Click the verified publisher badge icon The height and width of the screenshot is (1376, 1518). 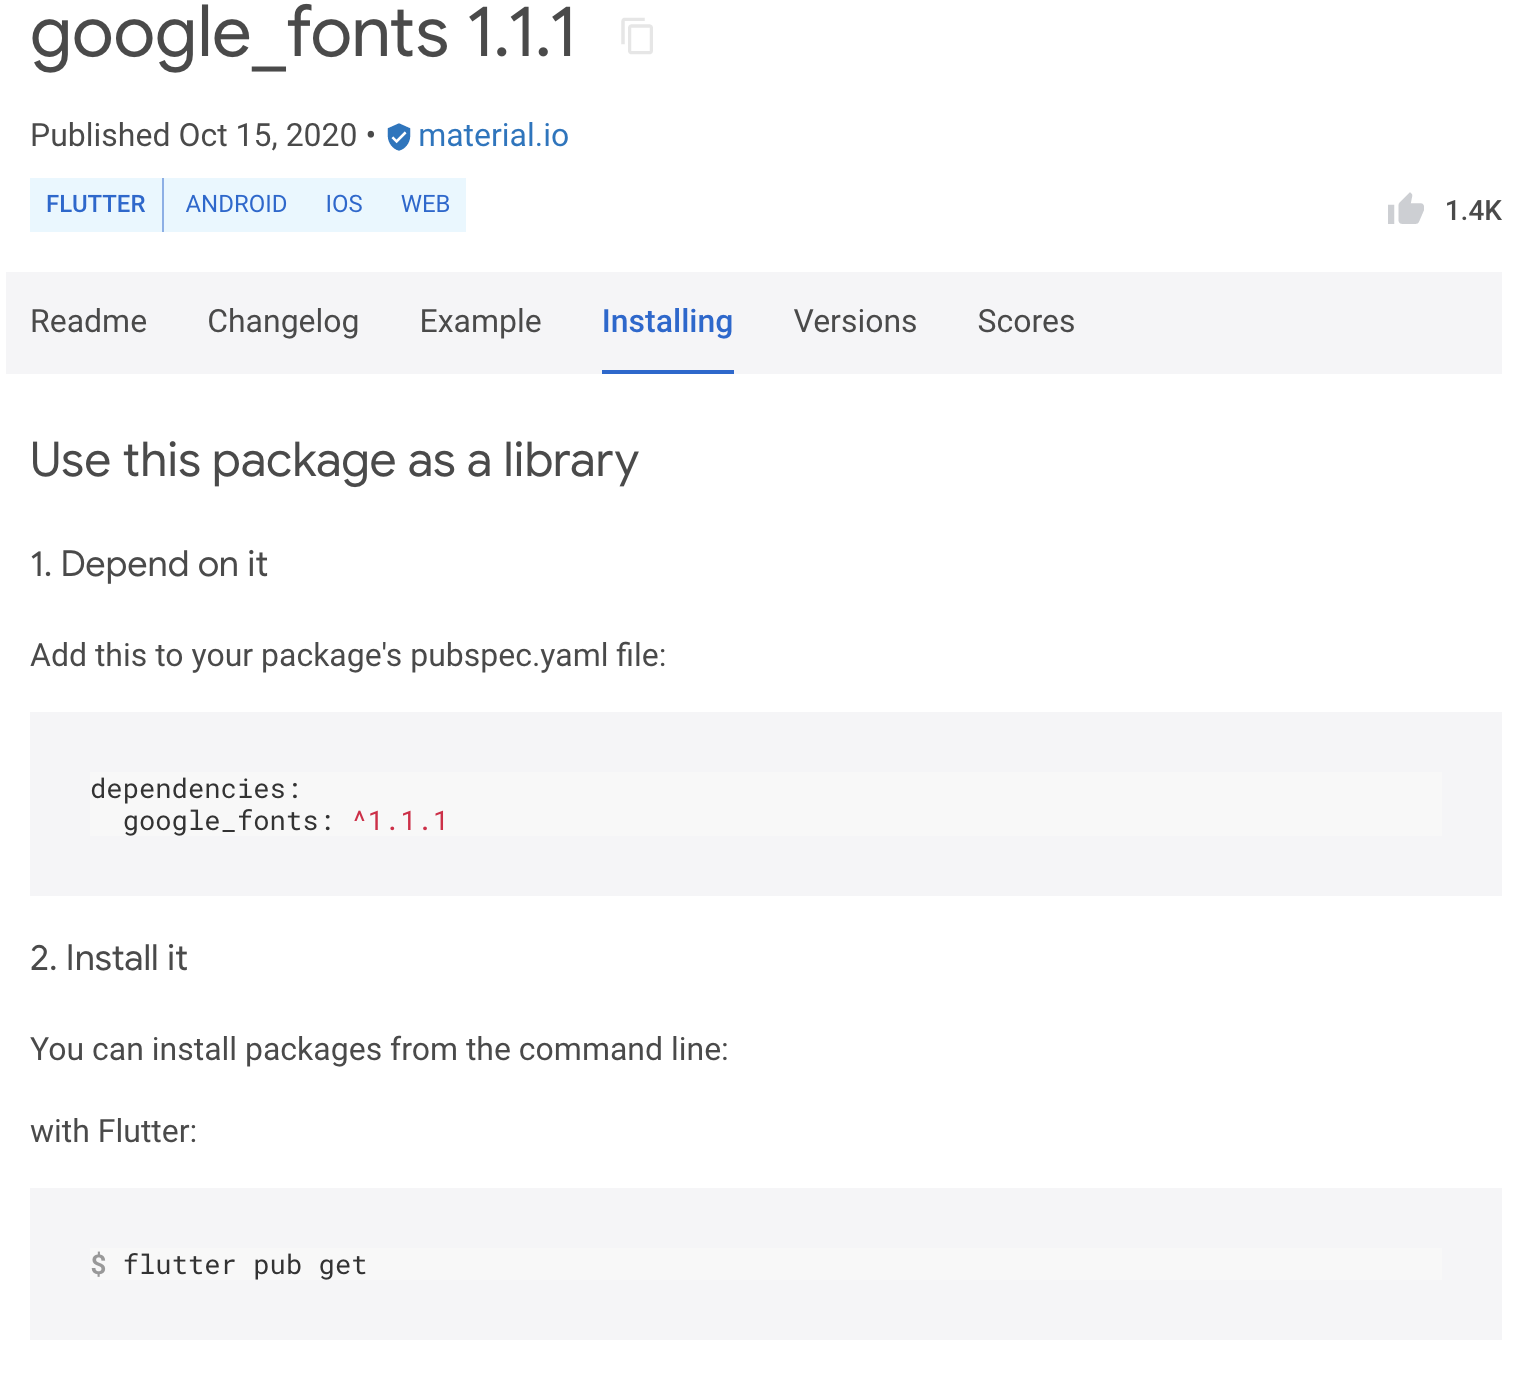click(x=398, y=137)
